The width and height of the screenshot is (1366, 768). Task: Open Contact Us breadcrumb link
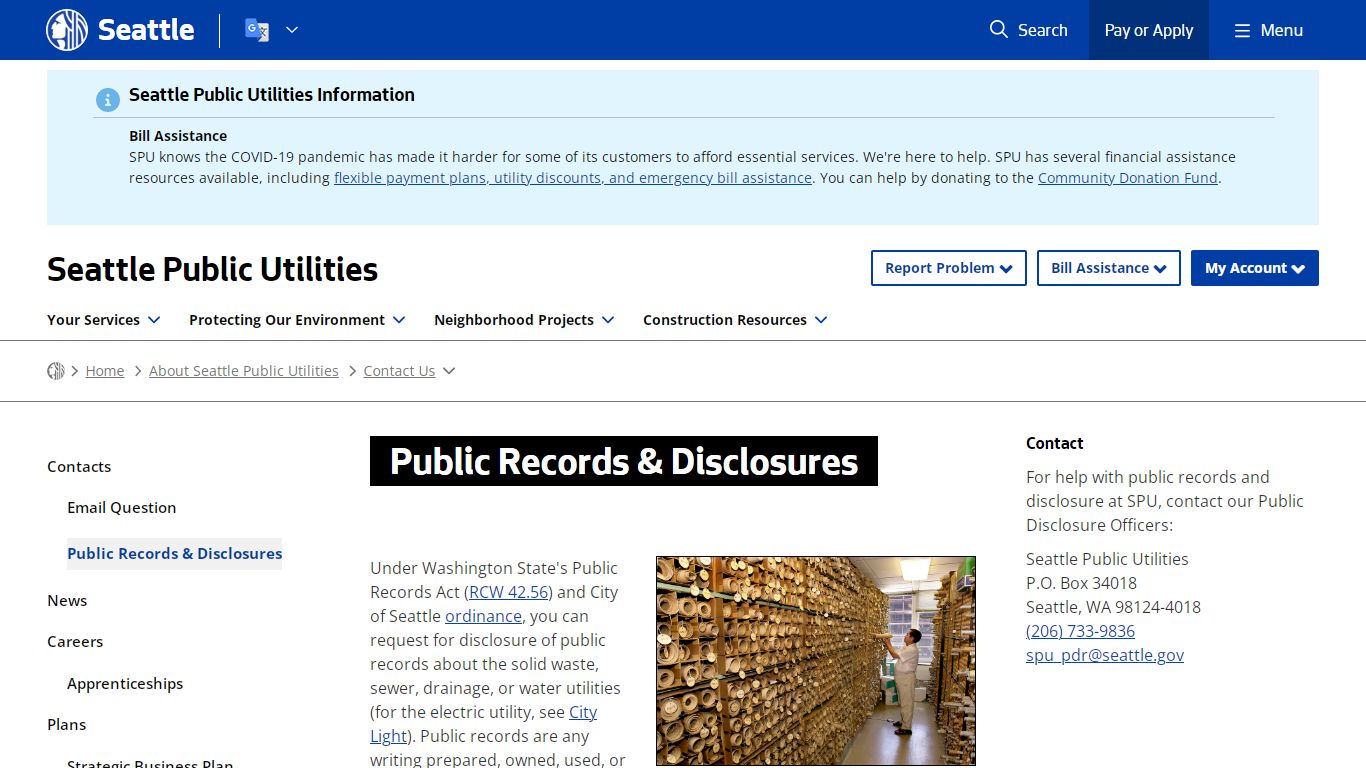point(399,371)
